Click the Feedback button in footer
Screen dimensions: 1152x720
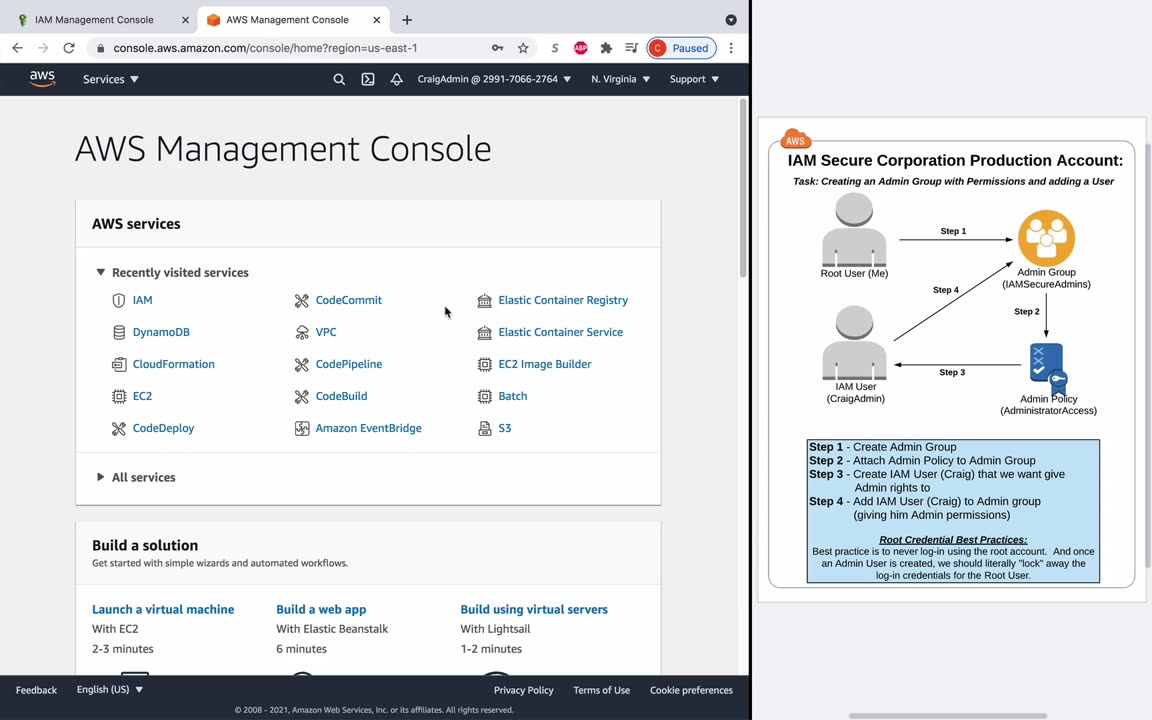point(36,691)
